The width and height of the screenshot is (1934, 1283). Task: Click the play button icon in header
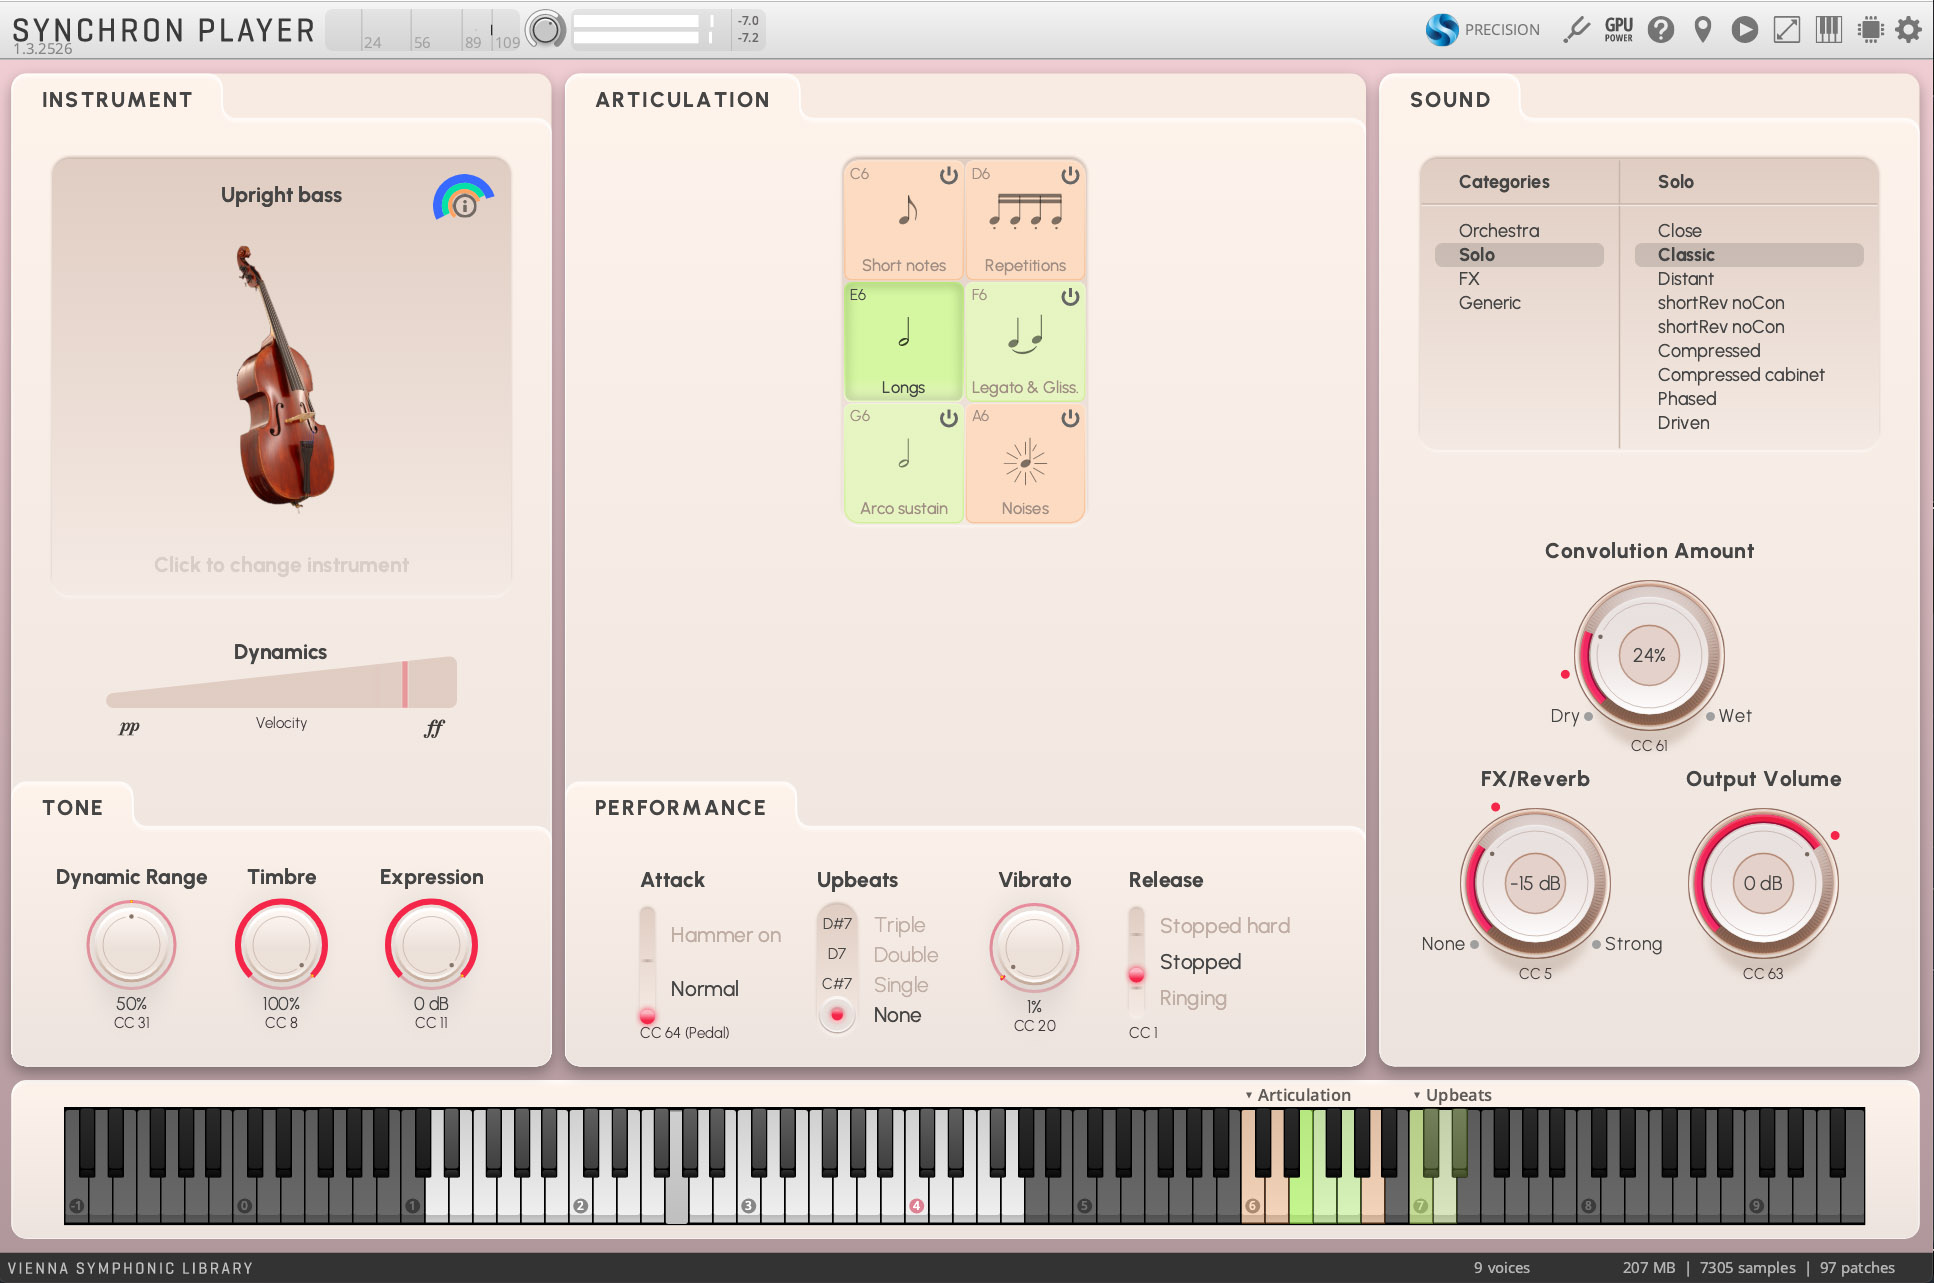coord(1745,30)
